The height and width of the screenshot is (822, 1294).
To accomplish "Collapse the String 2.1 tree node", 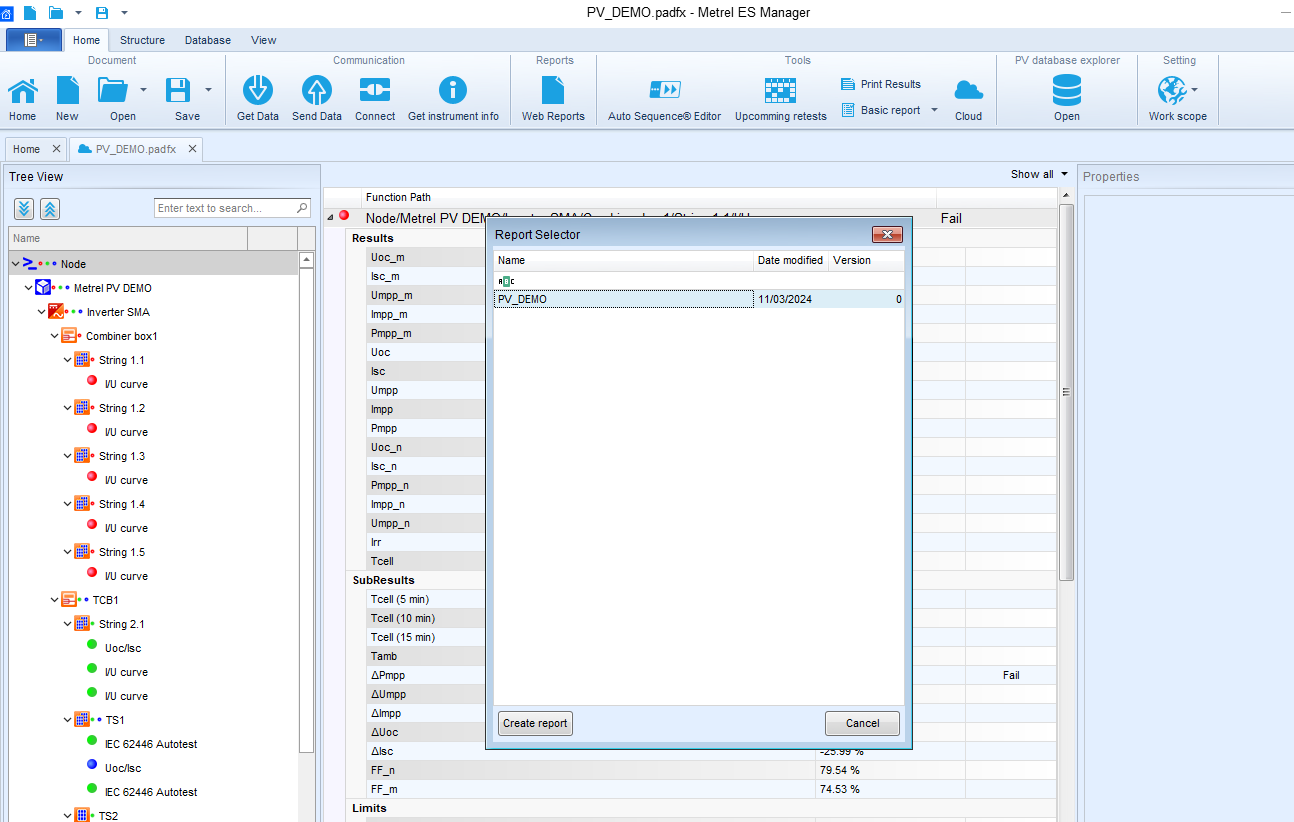I will (68, 624).
